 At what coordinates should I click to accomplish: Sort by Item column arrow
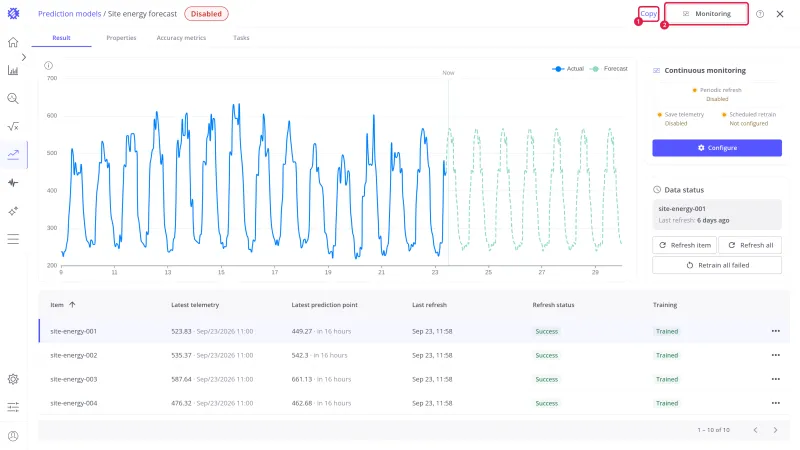[x=72, y=305]
